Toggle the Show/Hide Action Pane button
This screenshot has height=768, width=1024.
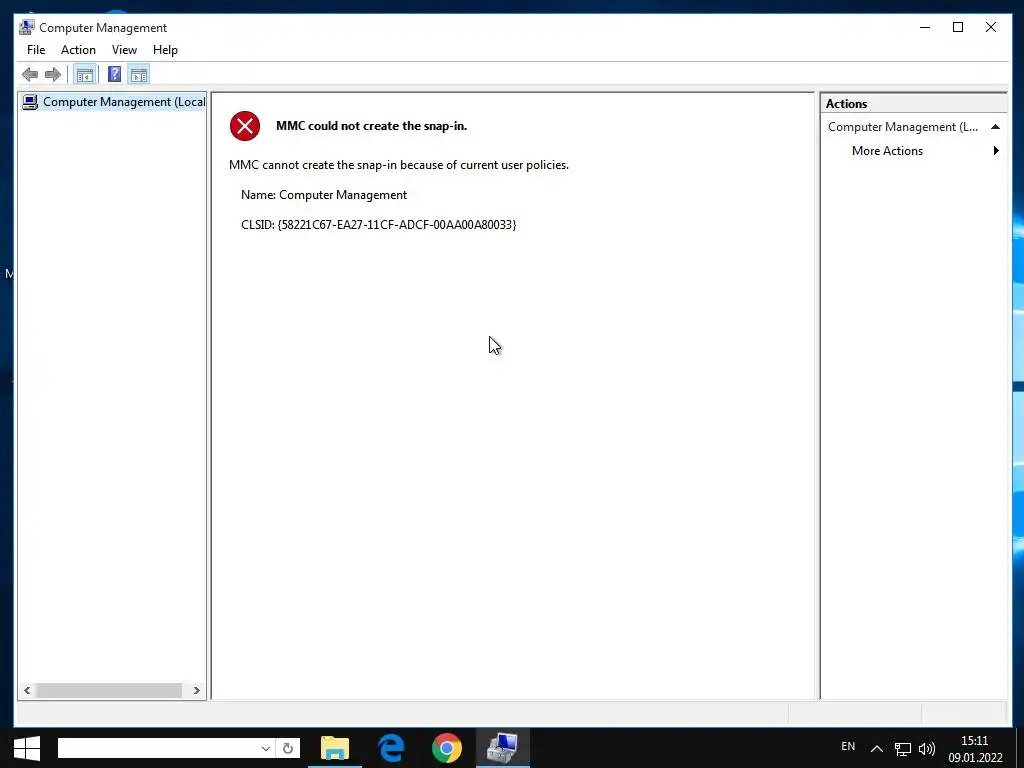point(138,74)
